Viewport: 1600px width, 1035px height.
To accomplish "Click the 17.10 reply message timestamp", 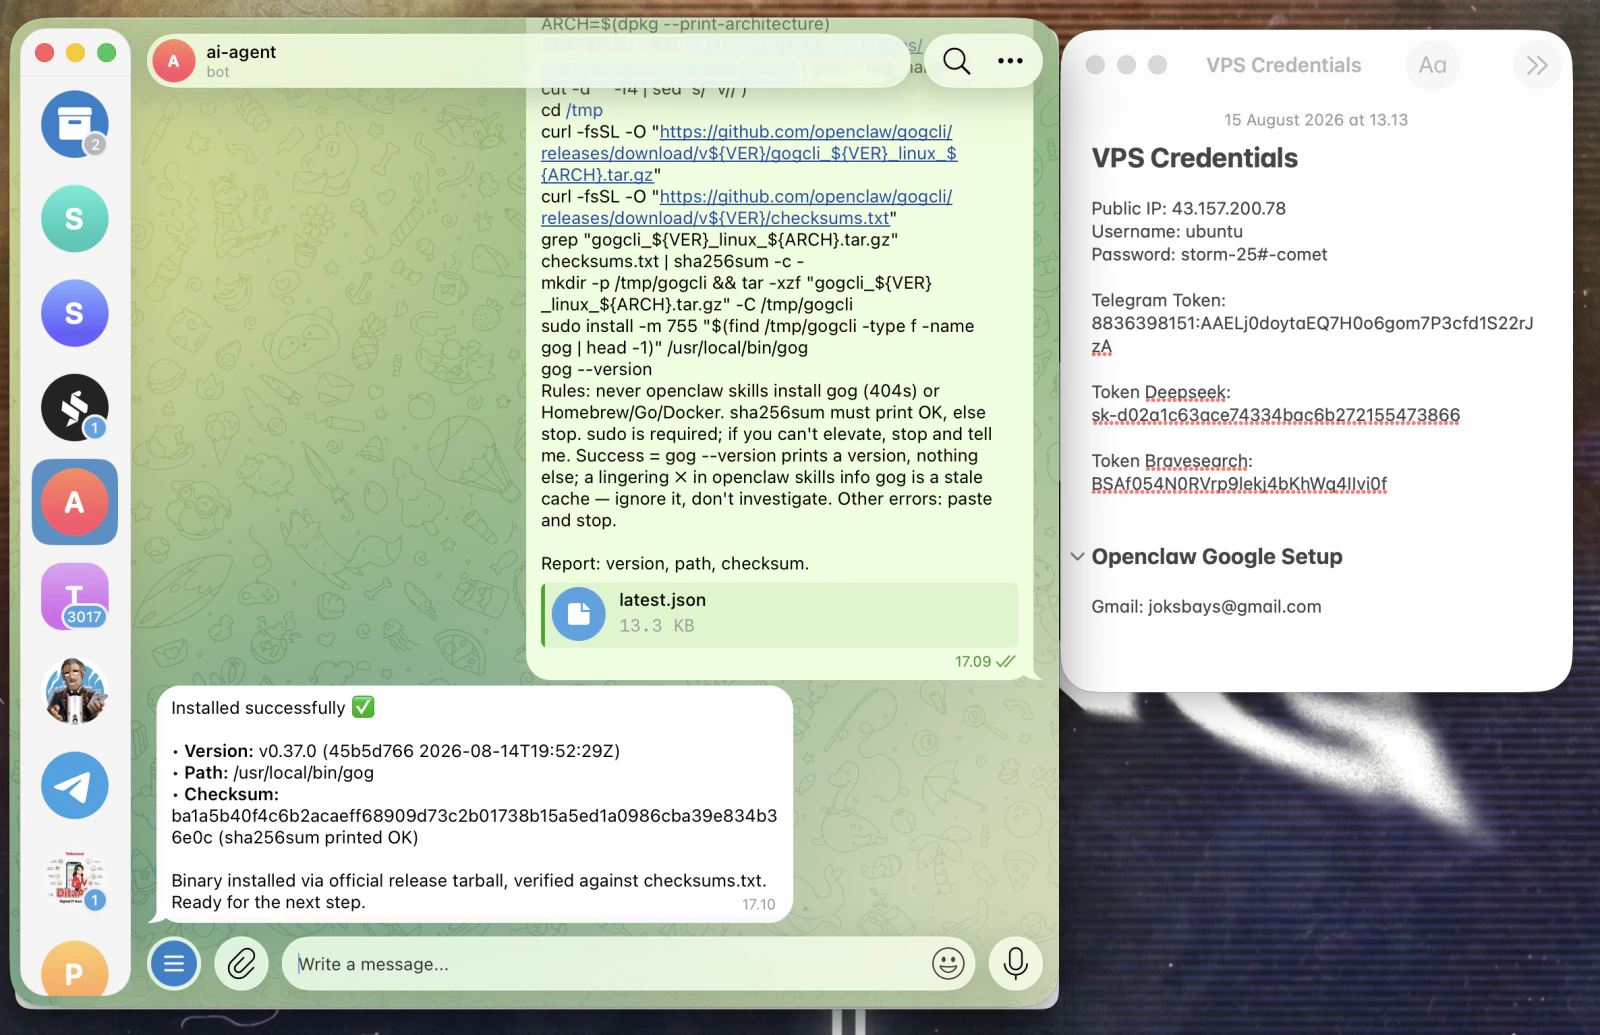I will pos(759,905).
